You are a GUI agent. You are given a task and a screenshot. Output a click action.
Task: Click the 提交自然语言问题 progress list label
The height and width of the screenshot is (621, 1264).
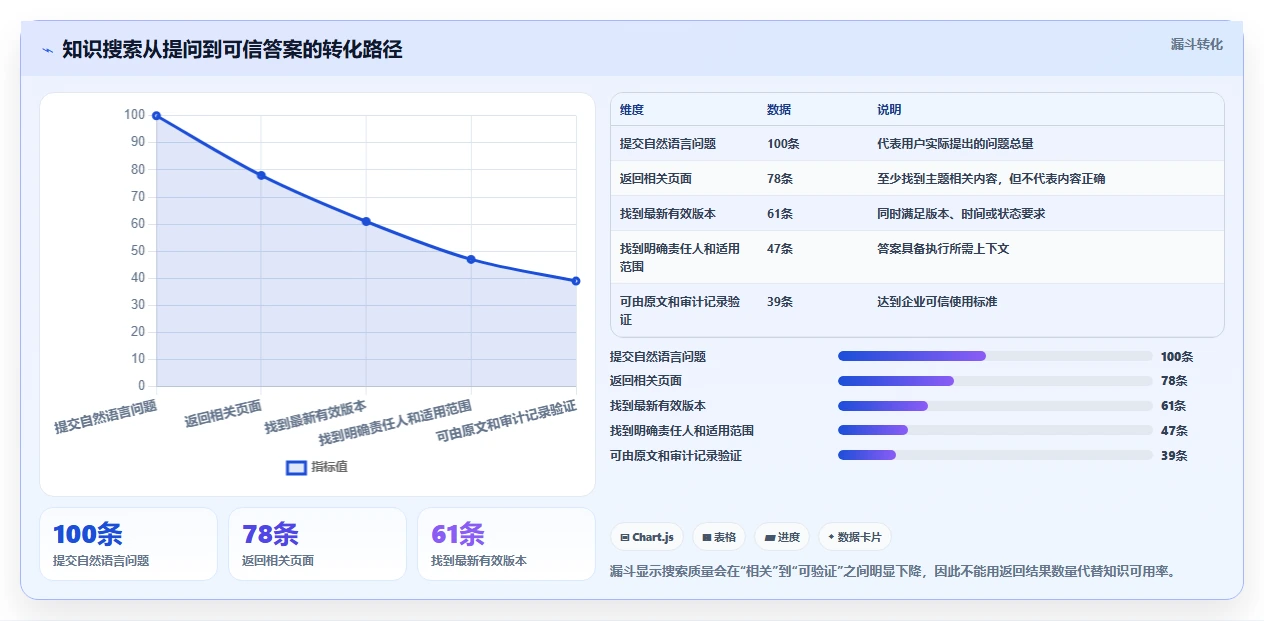pos(658,356)
